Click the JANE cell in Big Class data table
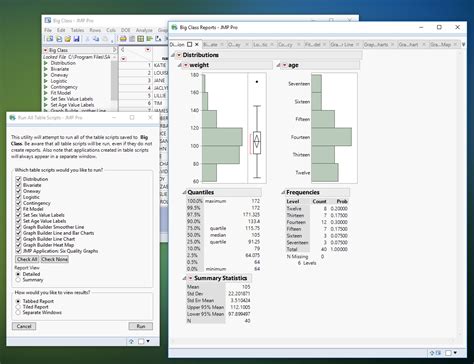The height and width of the screenshot is (364, 474). point(160,80)
